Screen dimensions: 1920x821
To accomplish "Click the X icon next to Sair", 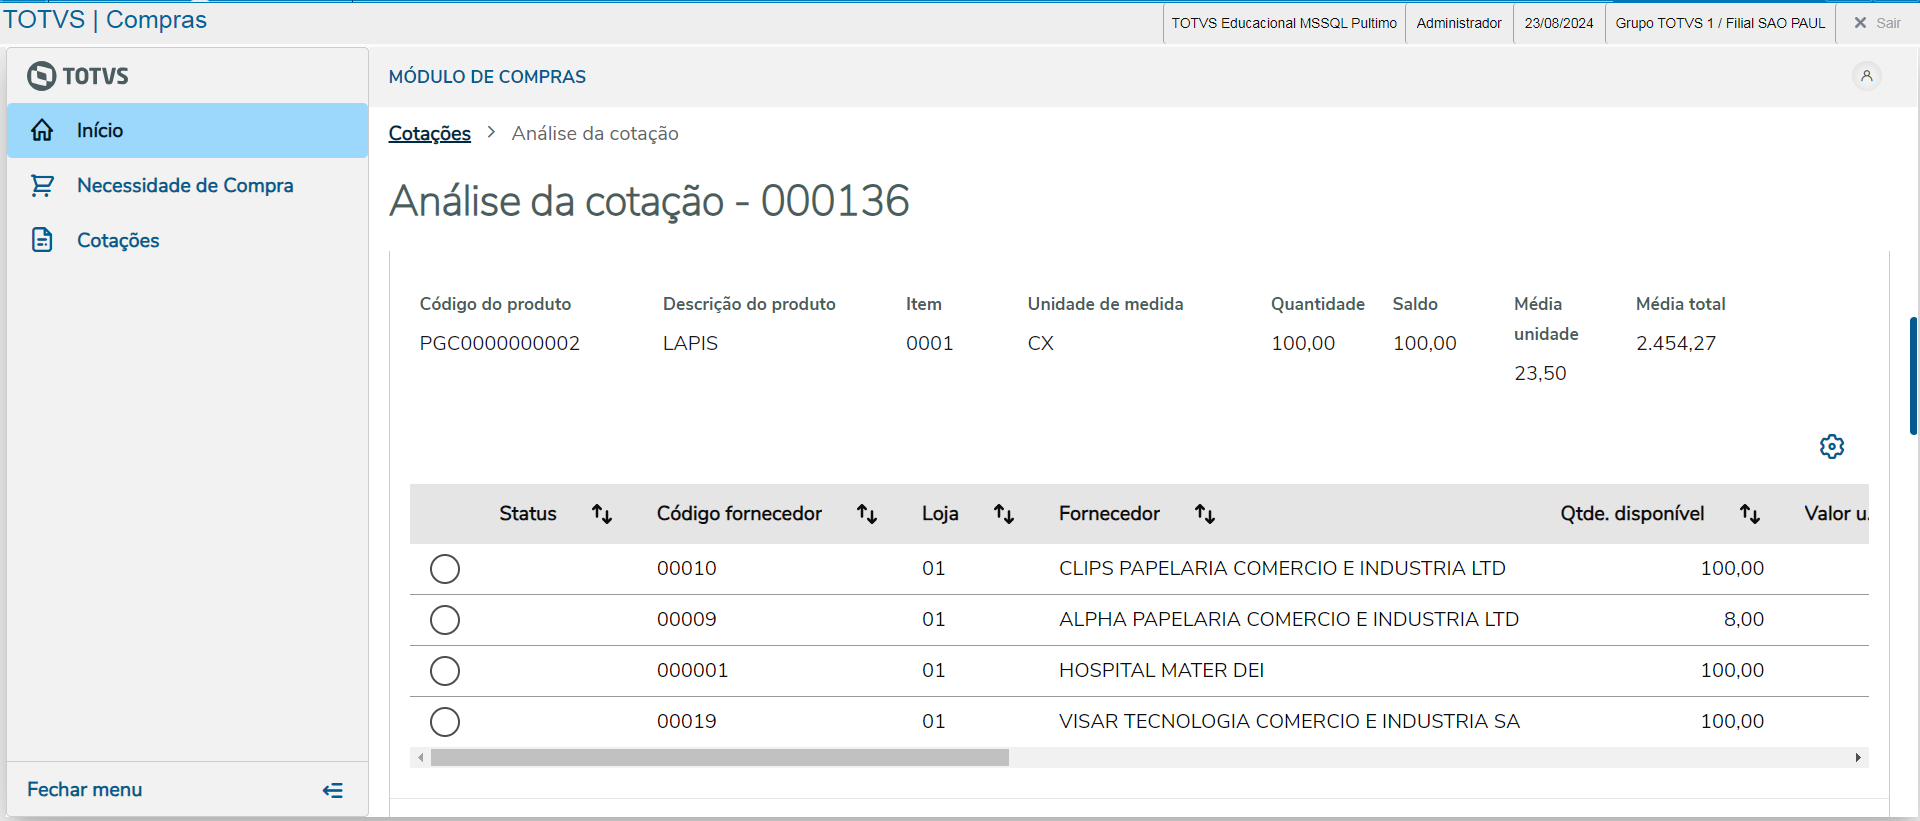I will [1860, 23].
